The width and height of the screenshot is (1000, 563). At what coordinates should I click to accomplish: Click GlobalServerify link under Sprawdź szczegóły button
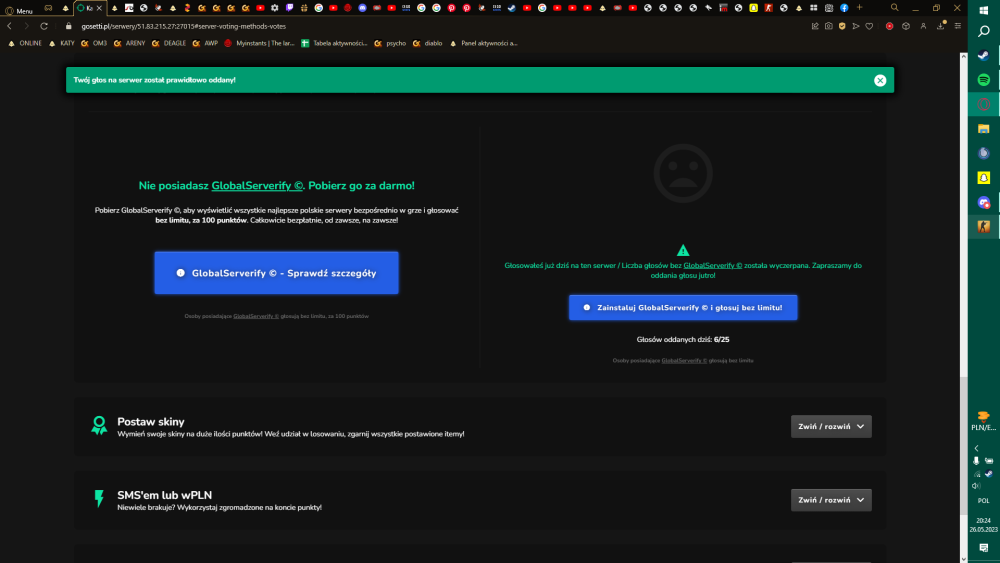pos(256,316)
